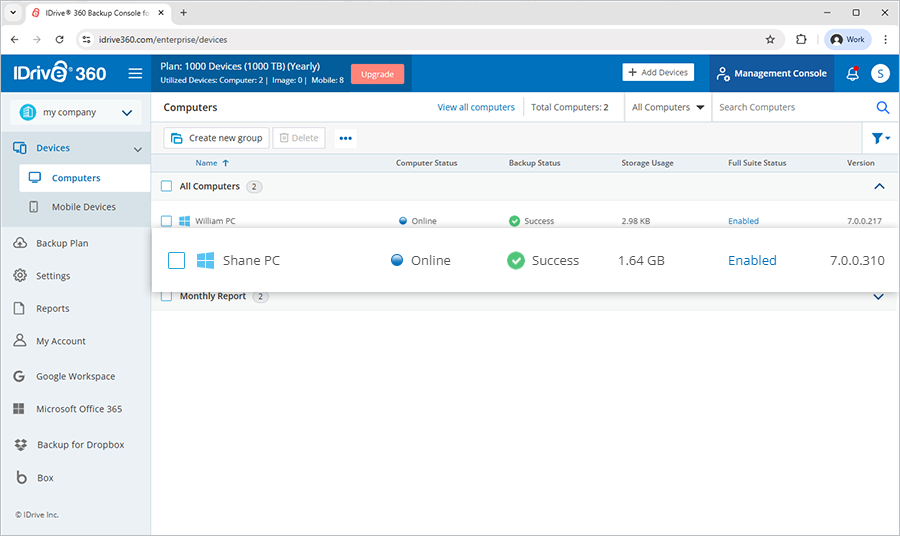Open the Work profile button
The height and width of the screenshot is (536, 900).
[x=848, y=40]
